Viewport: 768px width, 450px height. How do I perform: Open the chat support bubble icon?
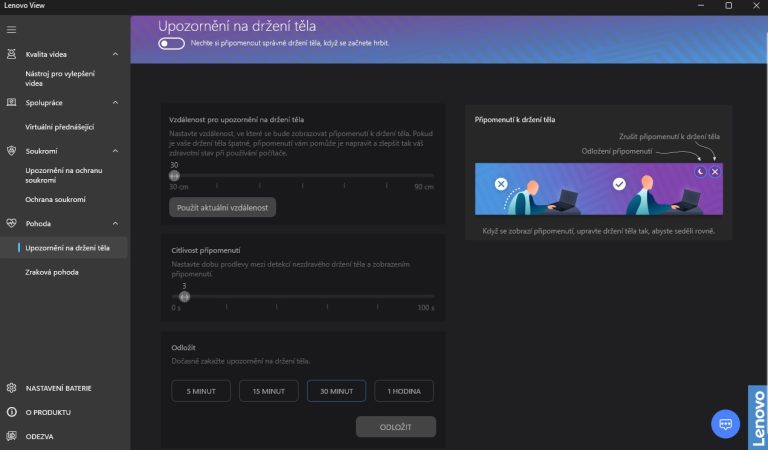[x=725, y=423]
